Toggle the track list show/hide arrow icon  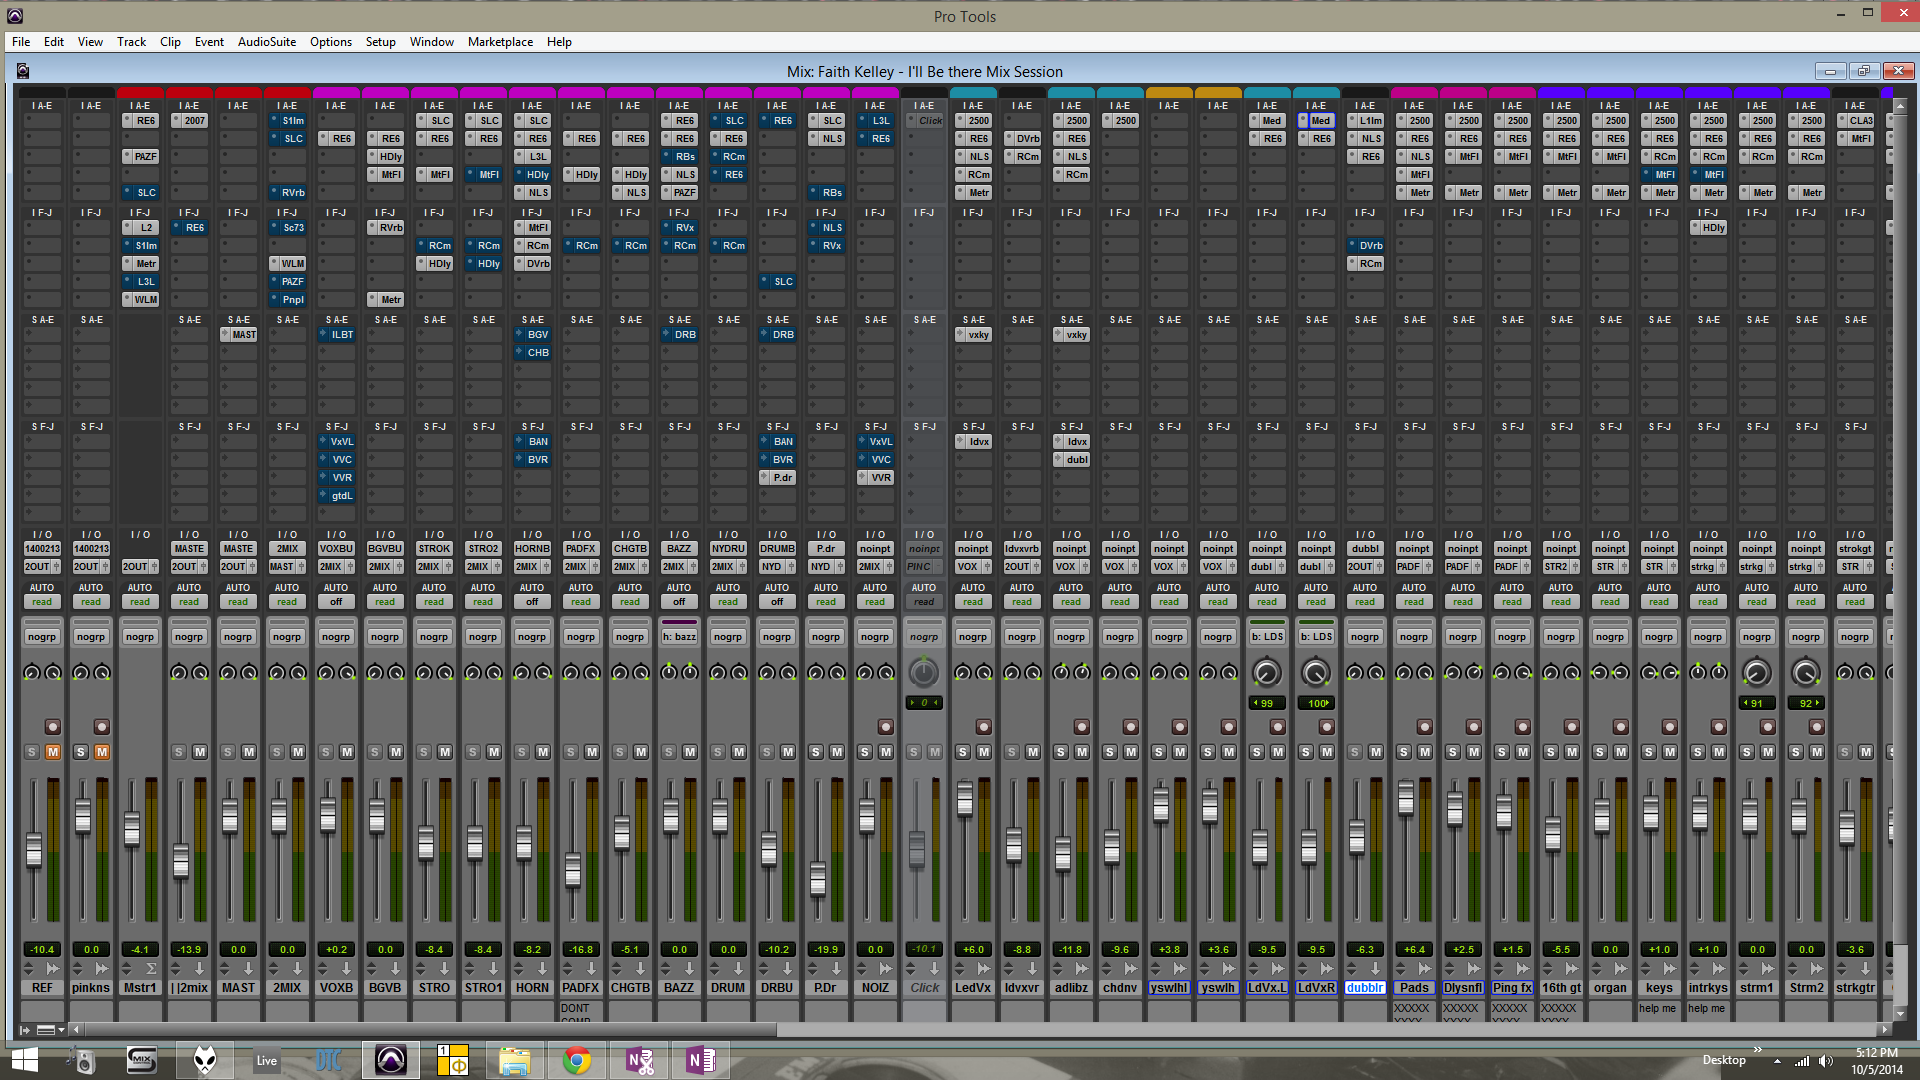24,1030
